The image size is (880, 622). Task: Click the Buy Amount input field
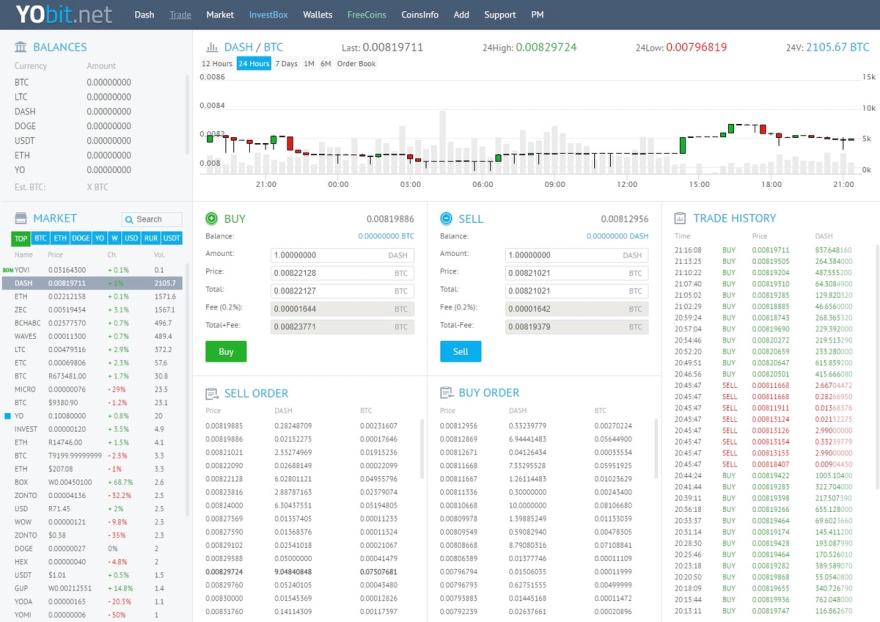click(x=342, y=255)
